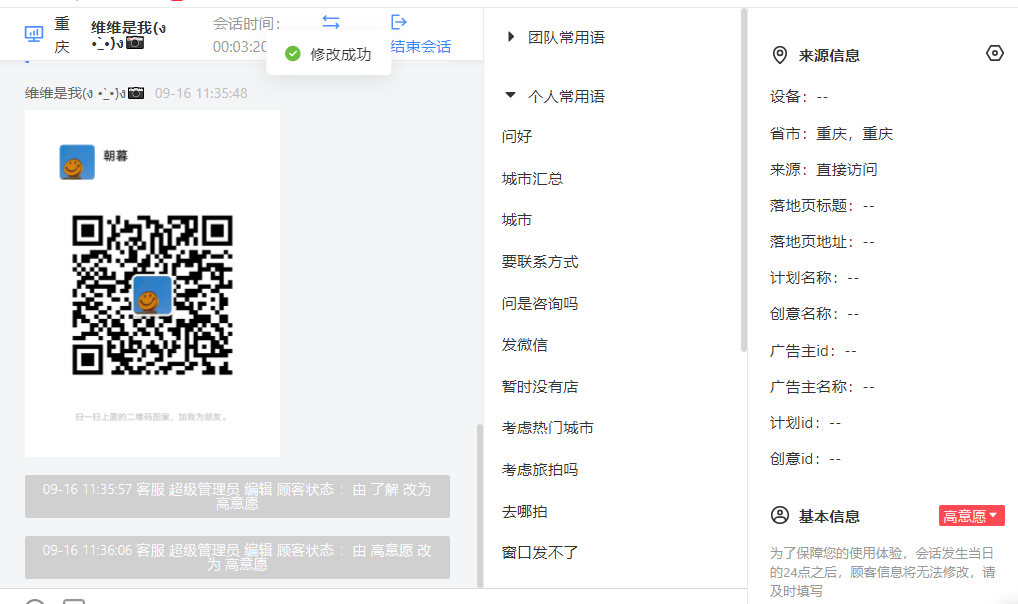Click the transfer conversation arrows icon

pos(331,22)
